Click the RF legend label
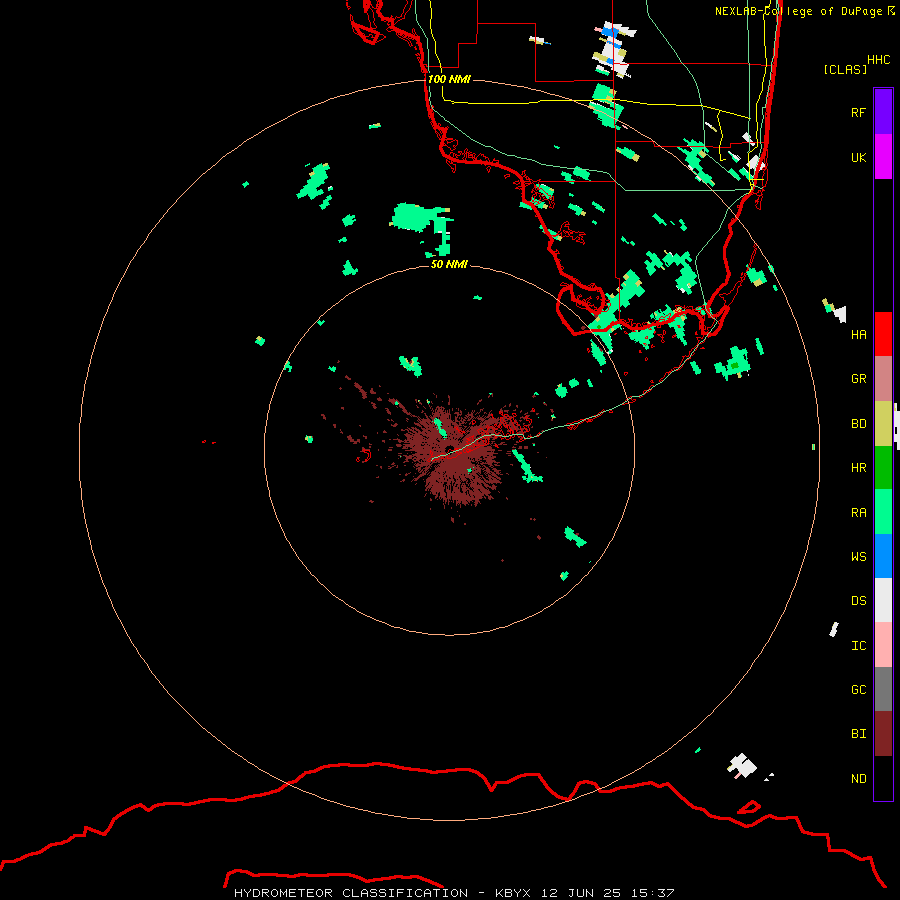This screenshot has width=900, height=900. point(858,112)
